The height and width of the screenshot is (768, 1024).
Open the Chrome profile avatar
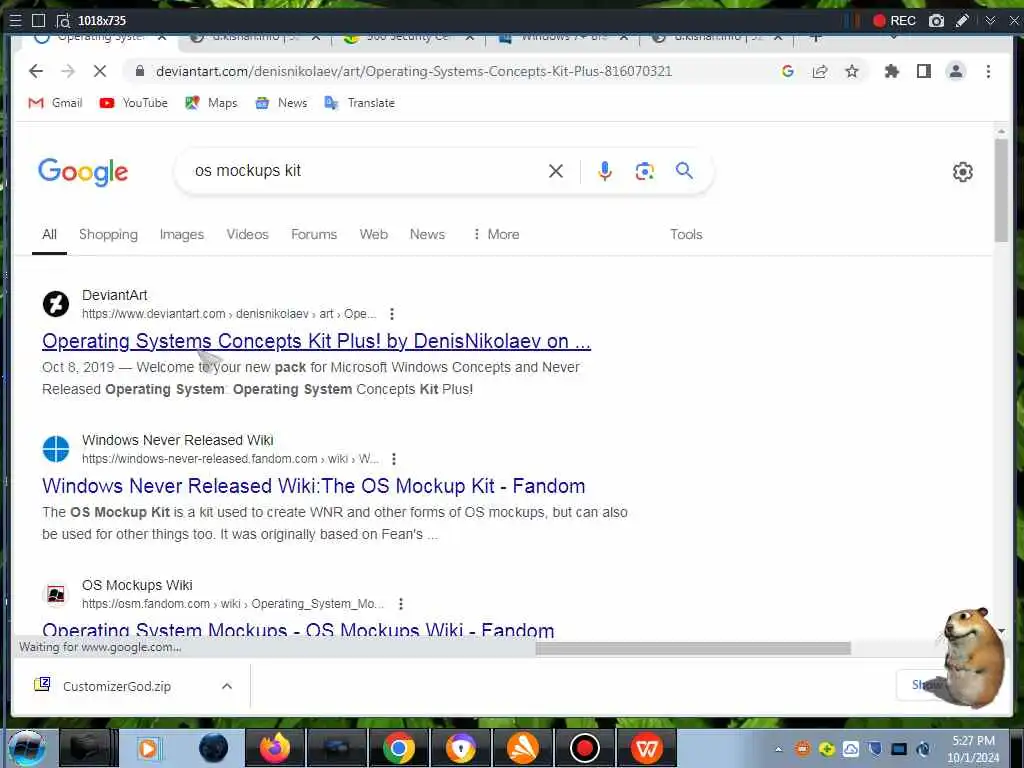coord(955,71)
